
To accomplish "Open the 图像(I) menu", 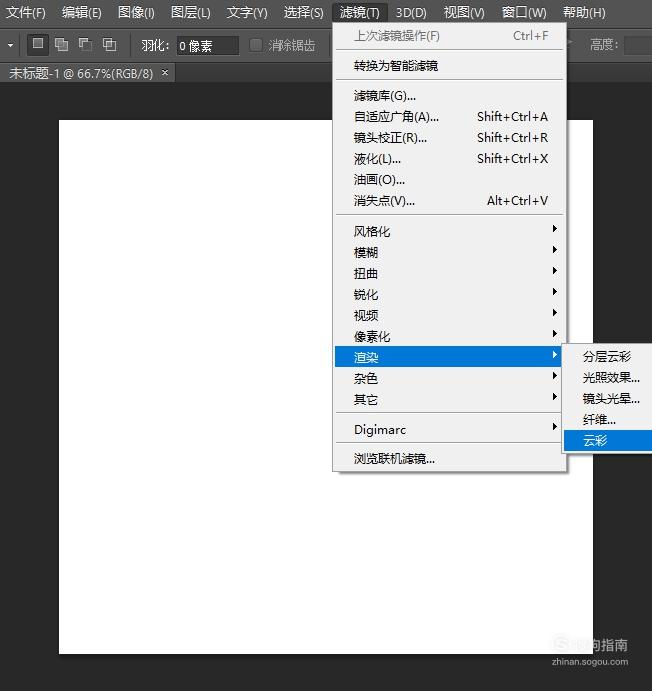I will click(x=136, y=13).
